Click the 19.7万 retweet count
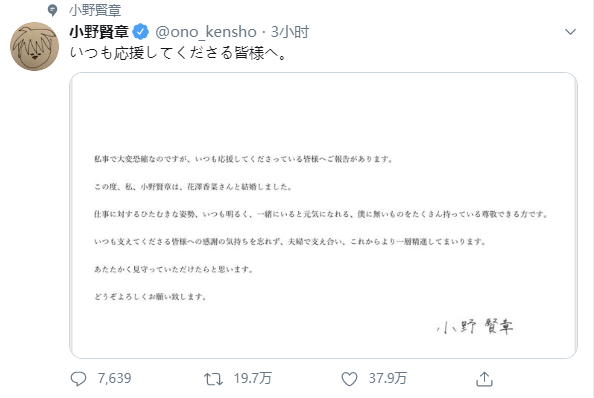 point(253,379)
